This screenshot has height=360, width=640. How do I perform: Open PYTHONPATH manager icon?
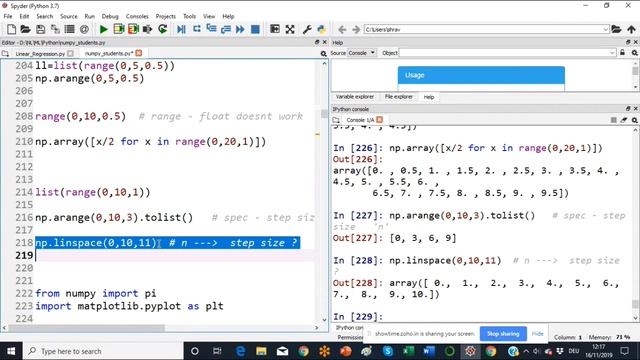[x=322, y=29]
